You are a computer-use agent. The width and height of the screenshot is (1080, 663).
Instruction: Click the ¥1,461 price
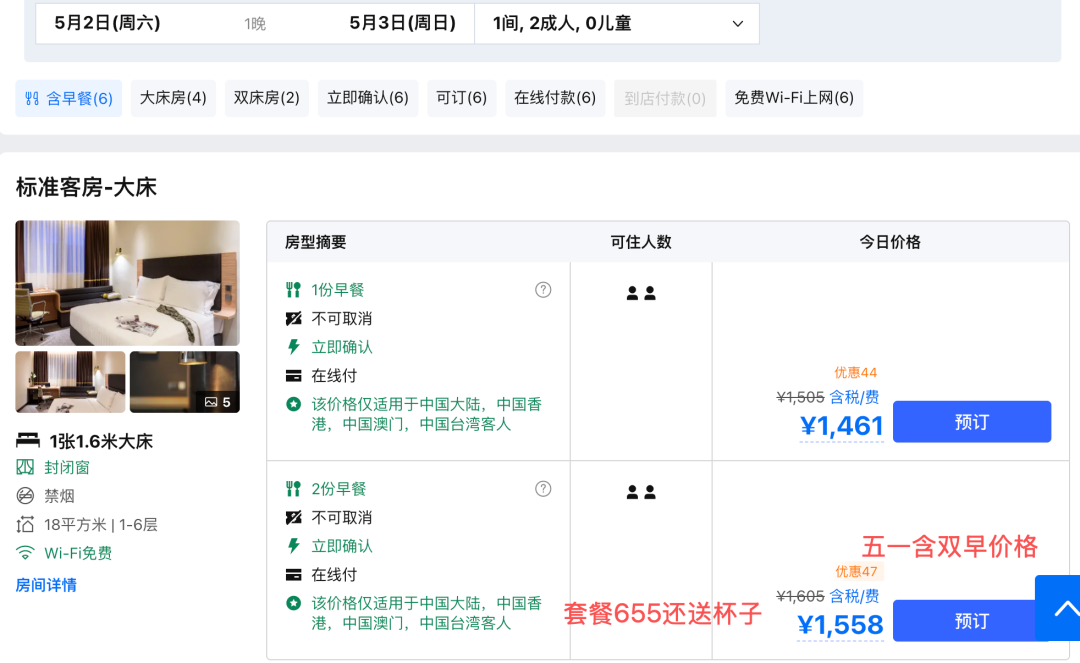[x=842, y=426]
